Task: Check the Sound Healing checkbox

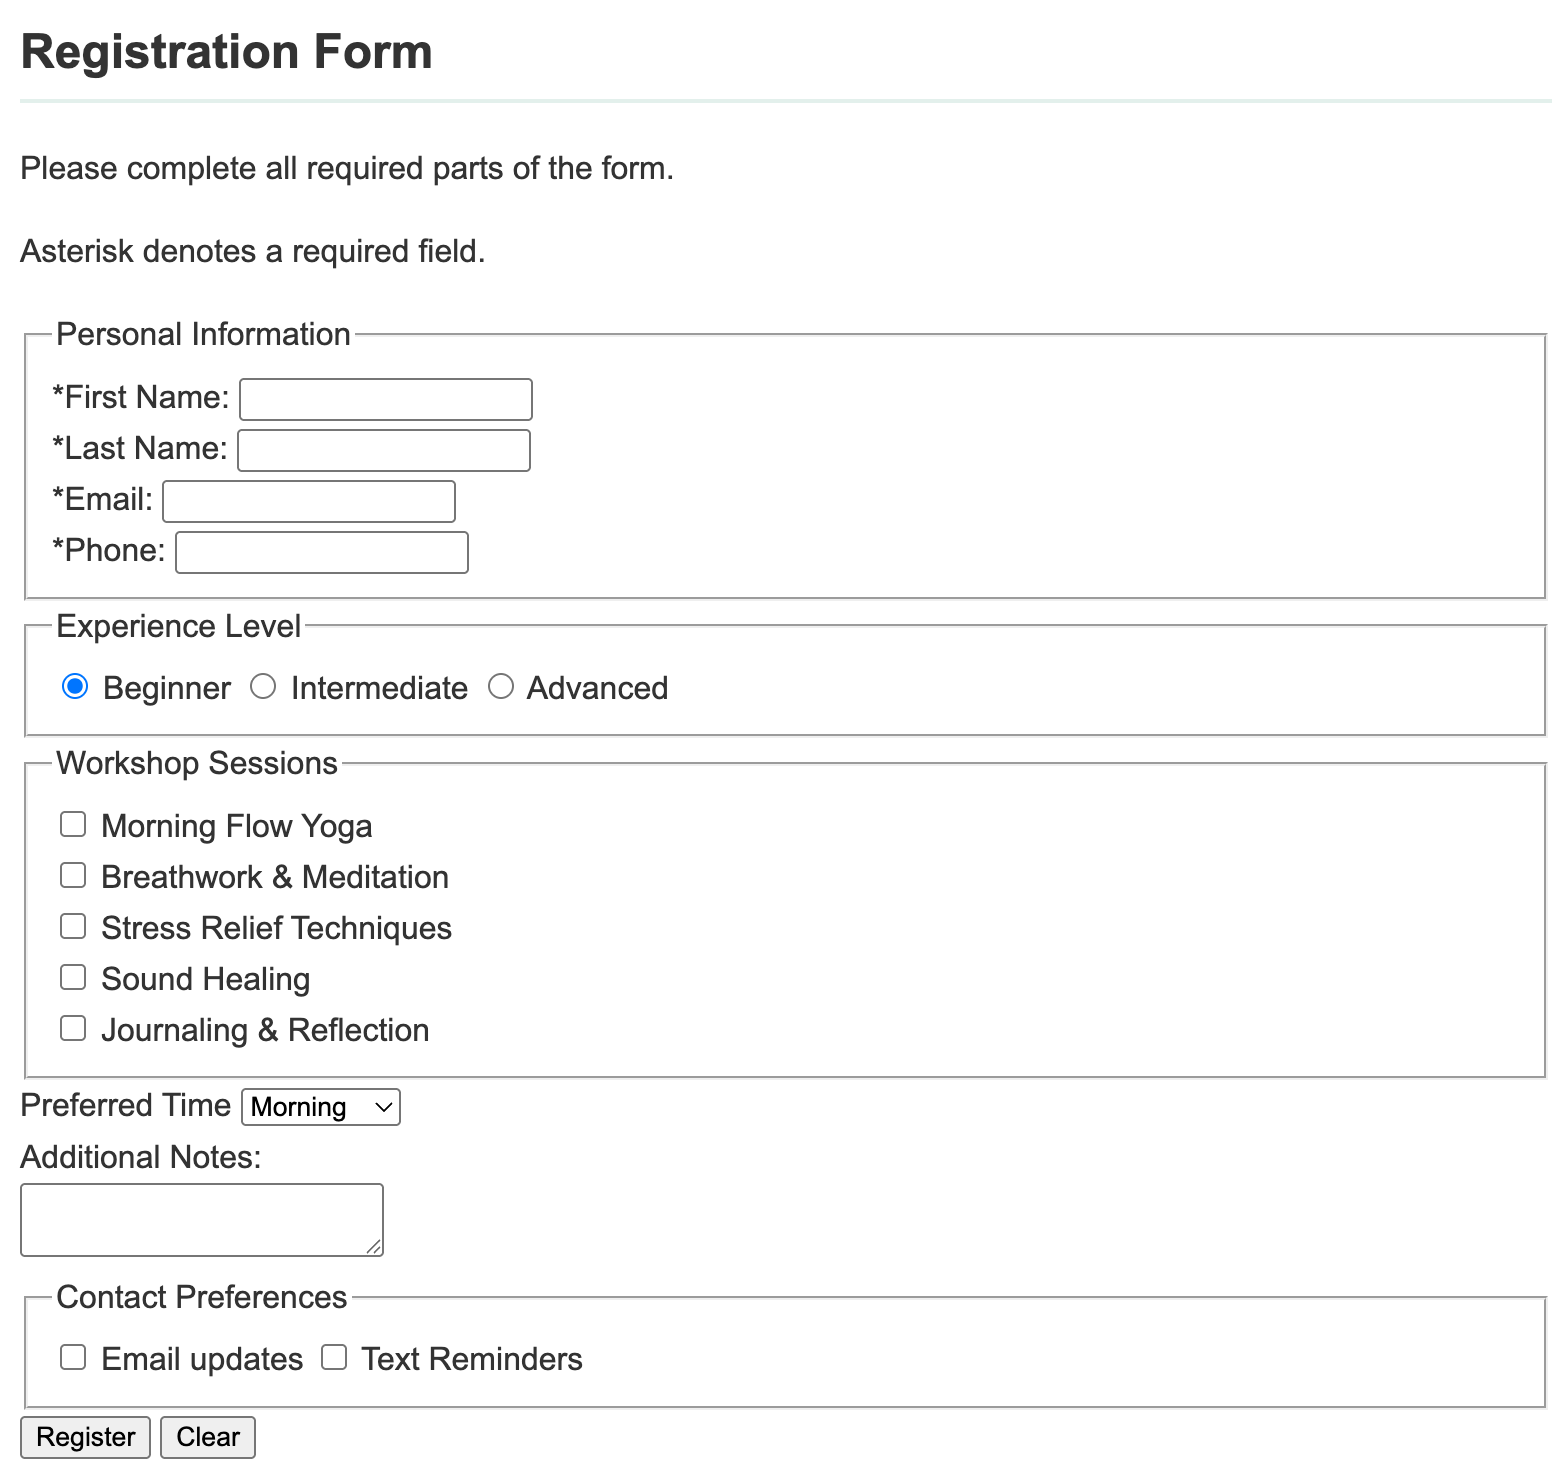Action: [x=73, y=977]
